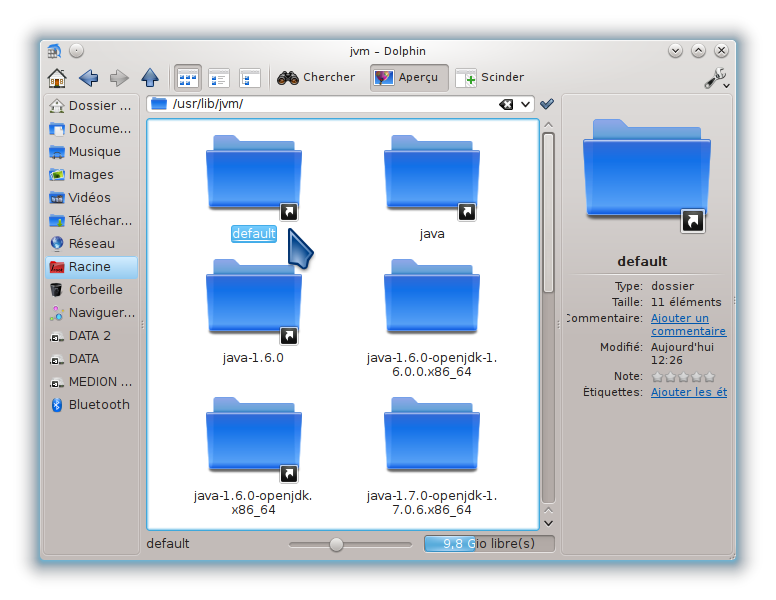Click the scrollbar up arrow near the bottom
Screen dimensions: 776x600
548,510
